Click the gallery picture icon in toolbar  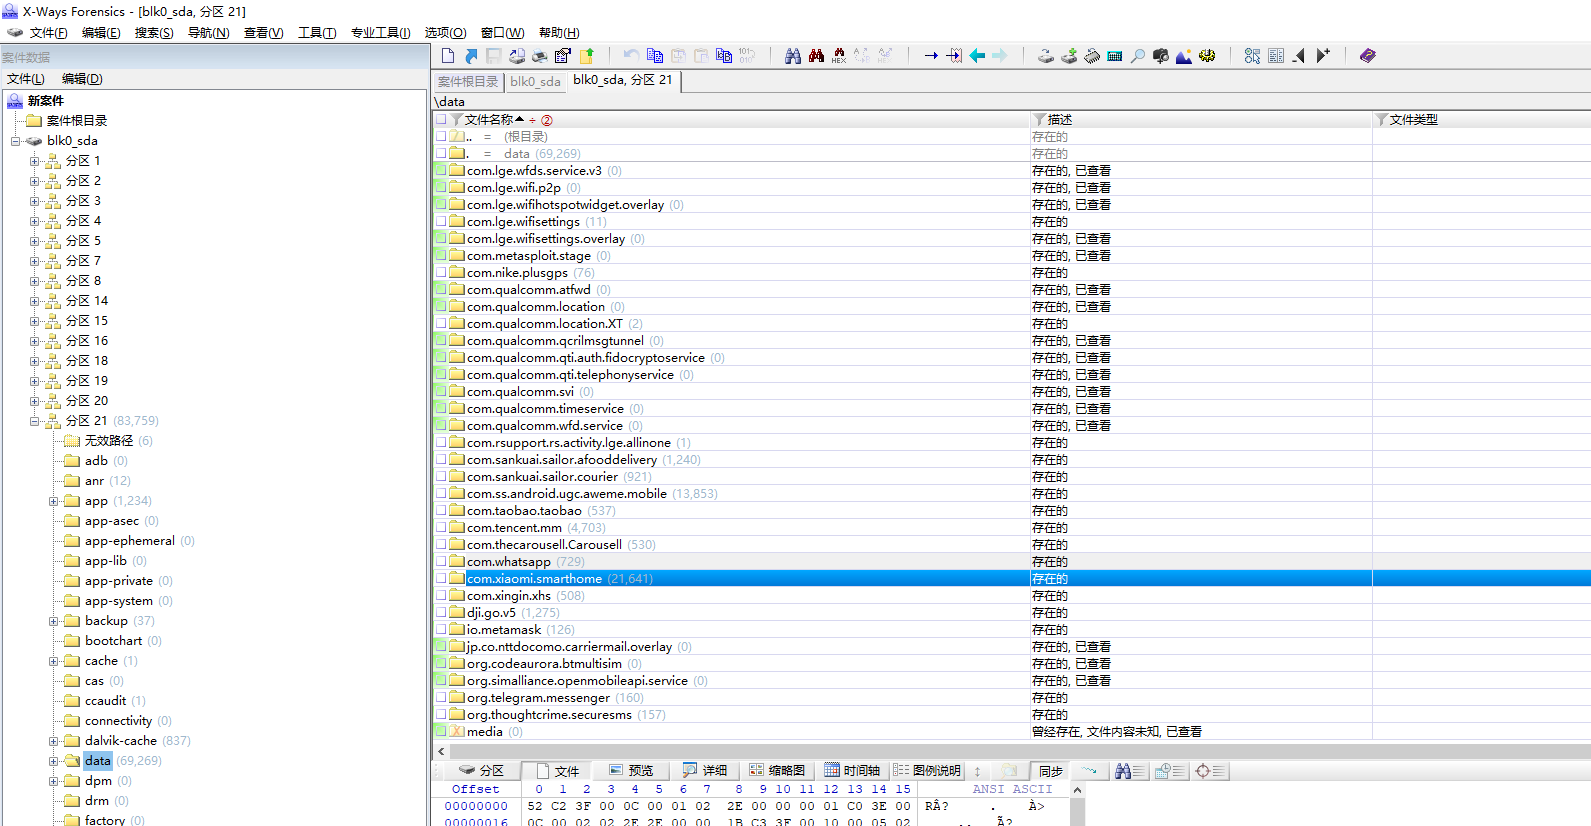(x=1184, y=56)
